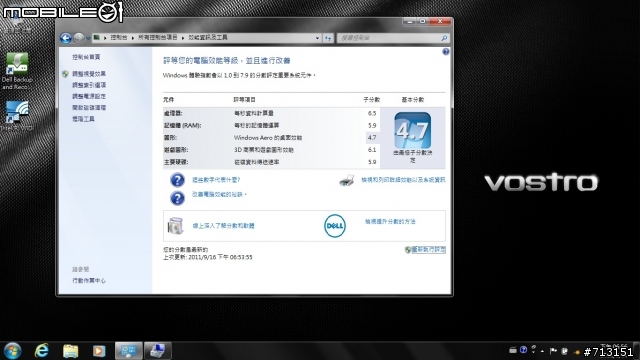
Task: Click the 重新執行評估 re-run assessment link
Action: [x=428, y=249]
